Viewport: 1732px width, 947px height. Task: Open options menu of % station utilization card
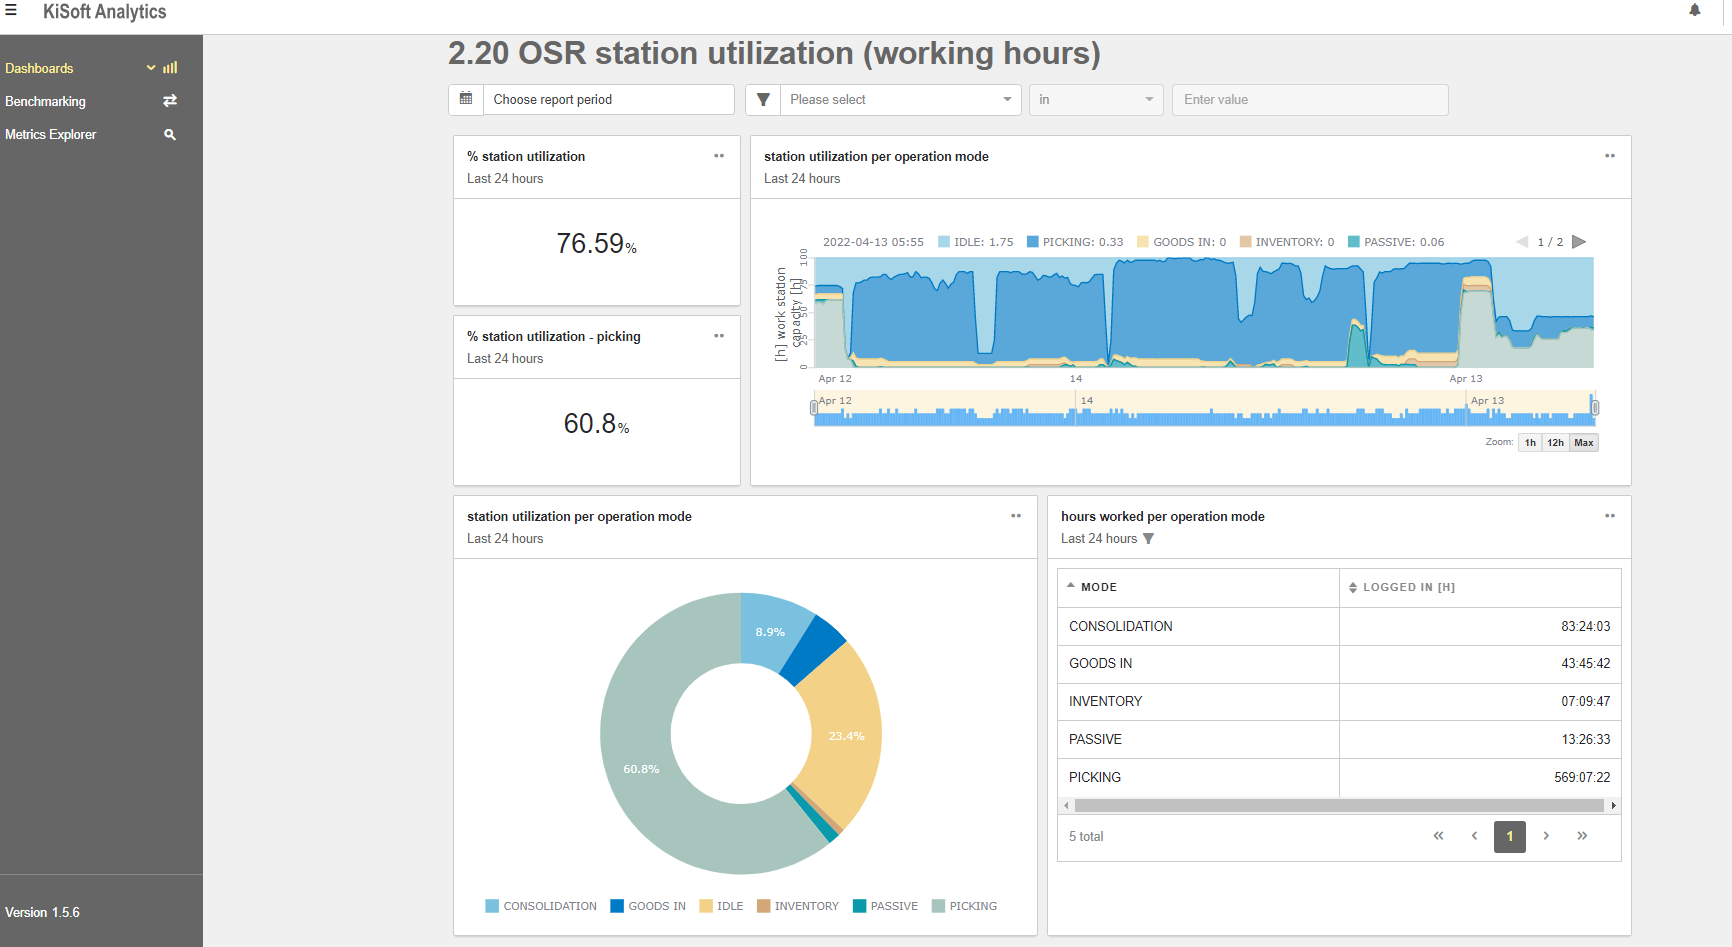pyautogui.click(x=719, y=156)
